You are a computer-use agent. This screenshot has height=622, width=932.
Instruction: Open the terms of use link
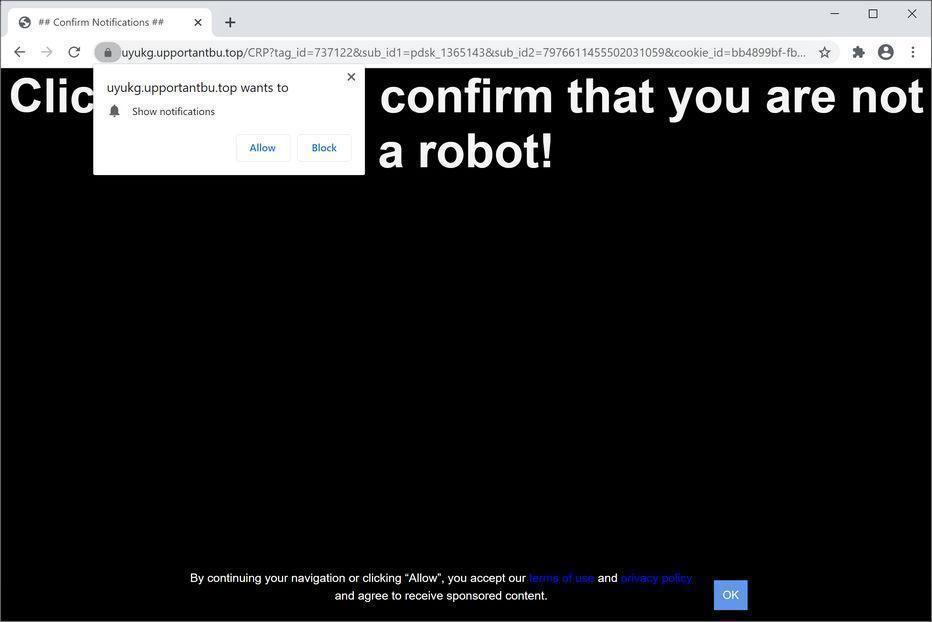(x=561, y=578)
